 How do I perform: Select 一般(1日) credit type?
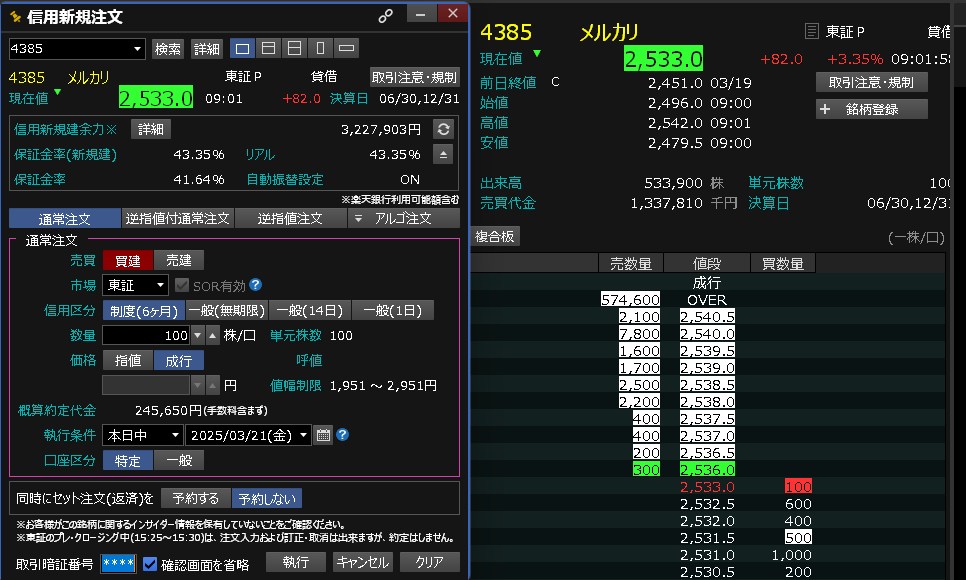click(x=393, y=311)
